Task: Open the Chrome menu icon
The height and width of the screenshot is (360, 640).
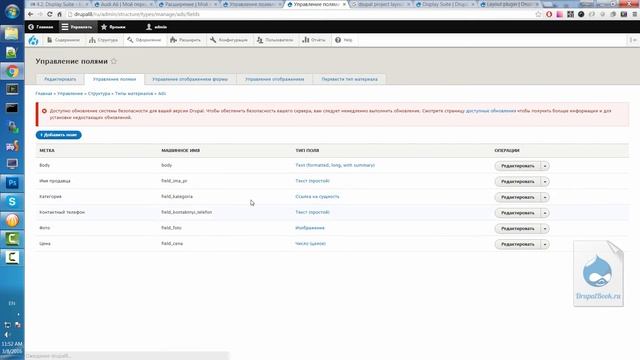Action: coord(635,14)
